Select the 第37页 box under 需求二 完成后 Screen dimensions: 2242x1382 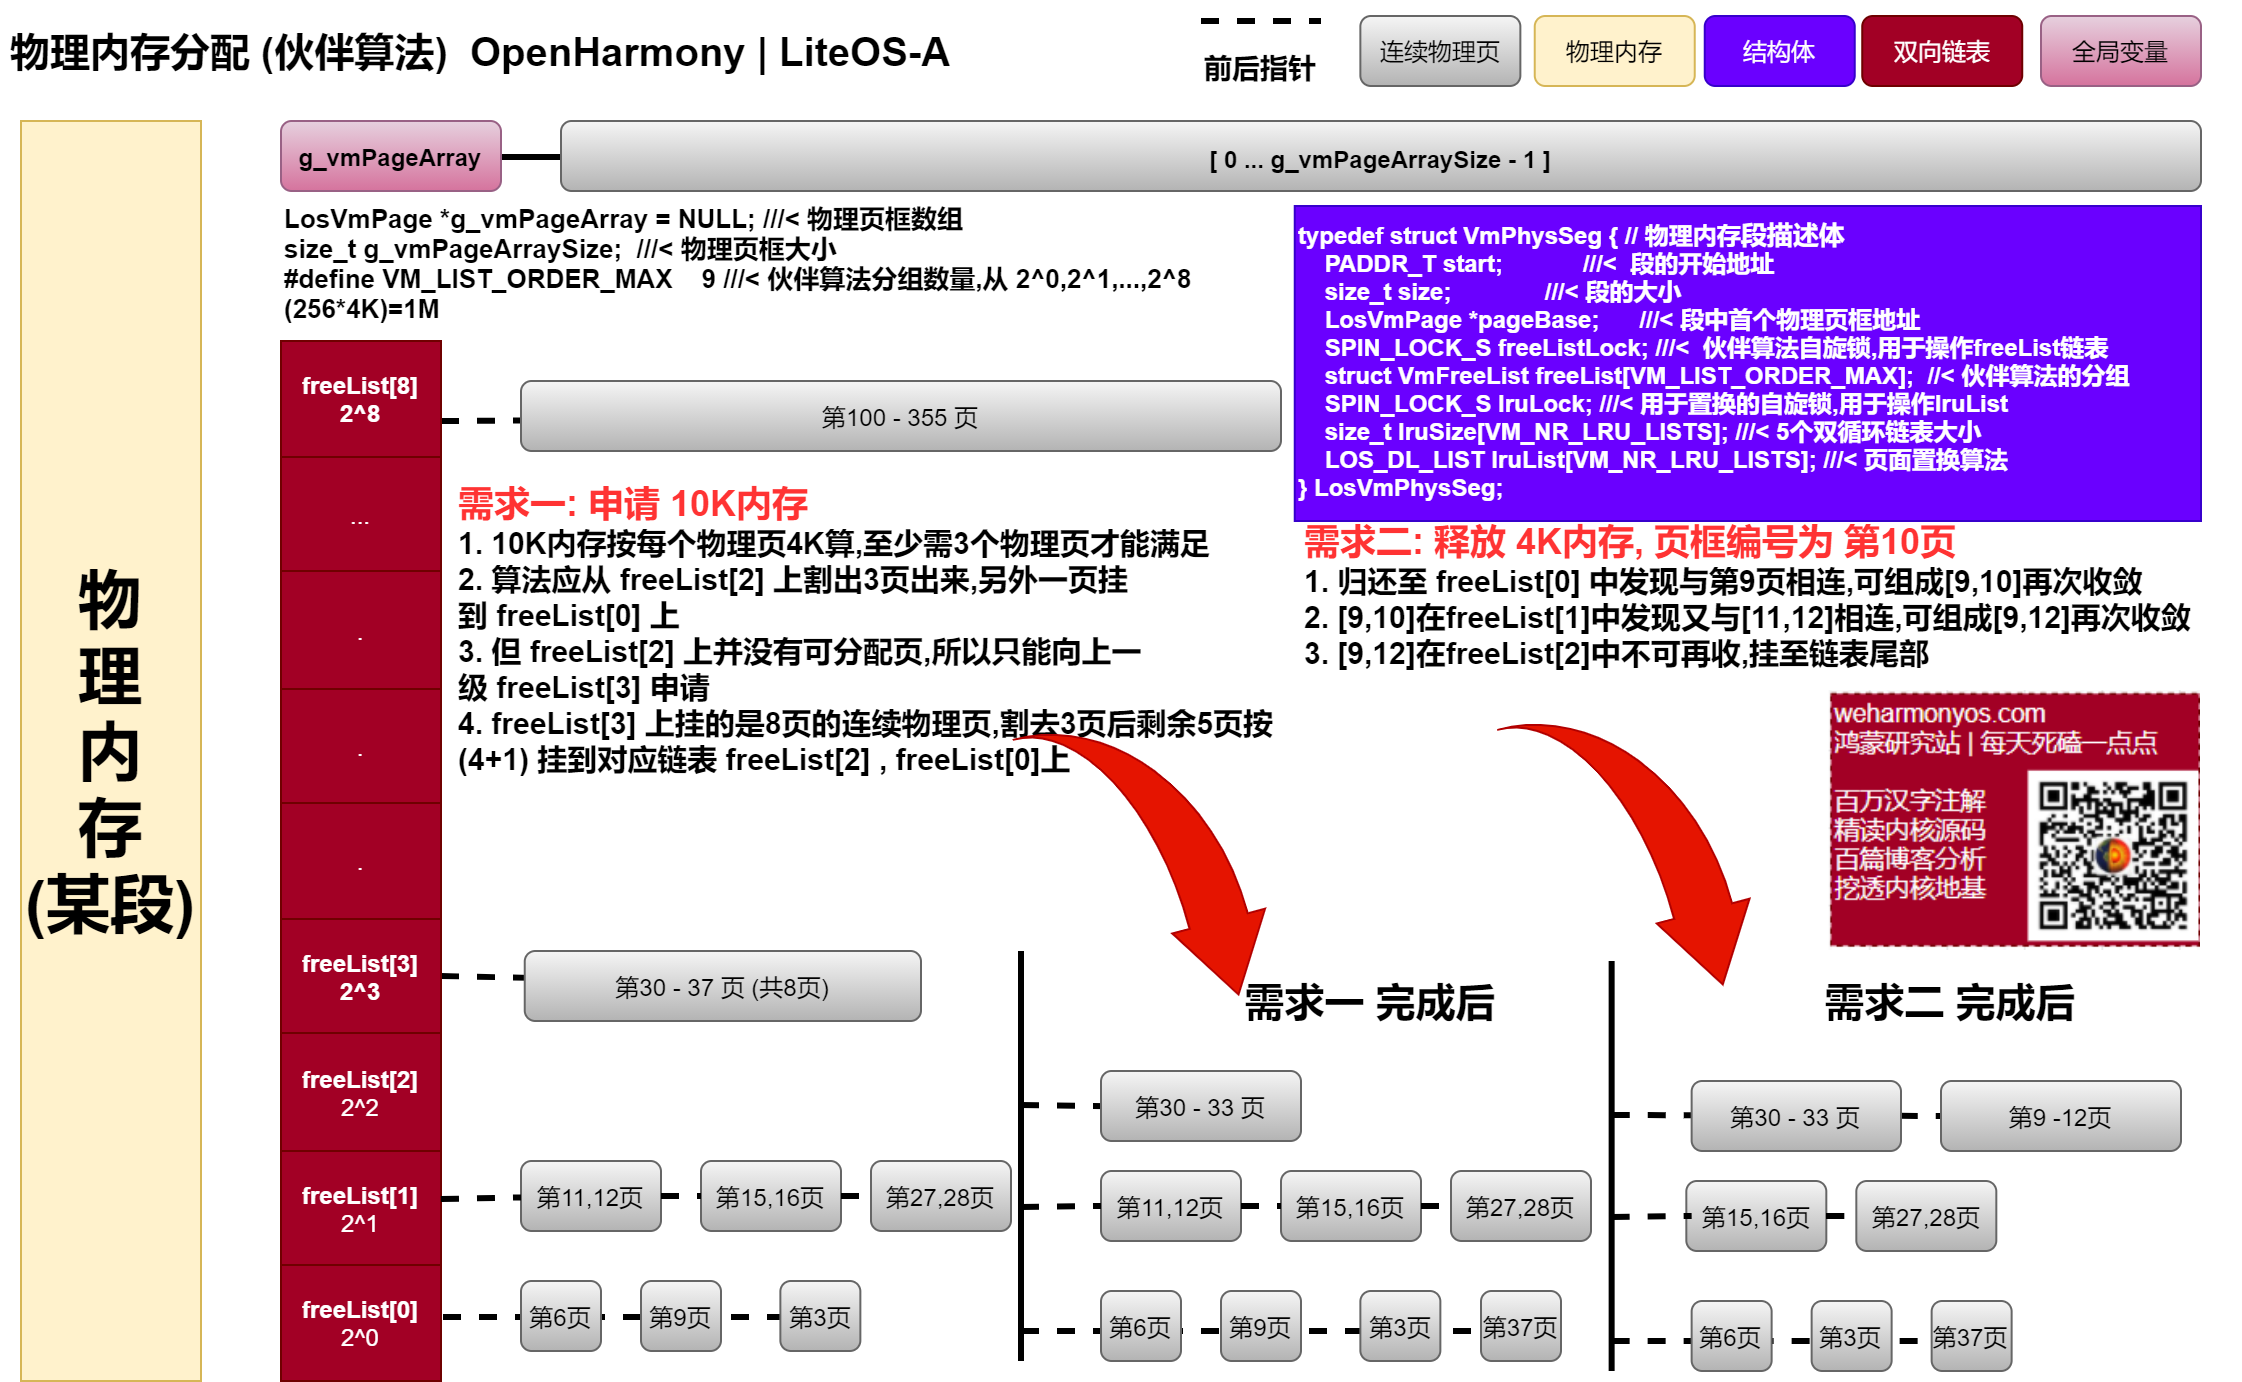[1970, 1336]
